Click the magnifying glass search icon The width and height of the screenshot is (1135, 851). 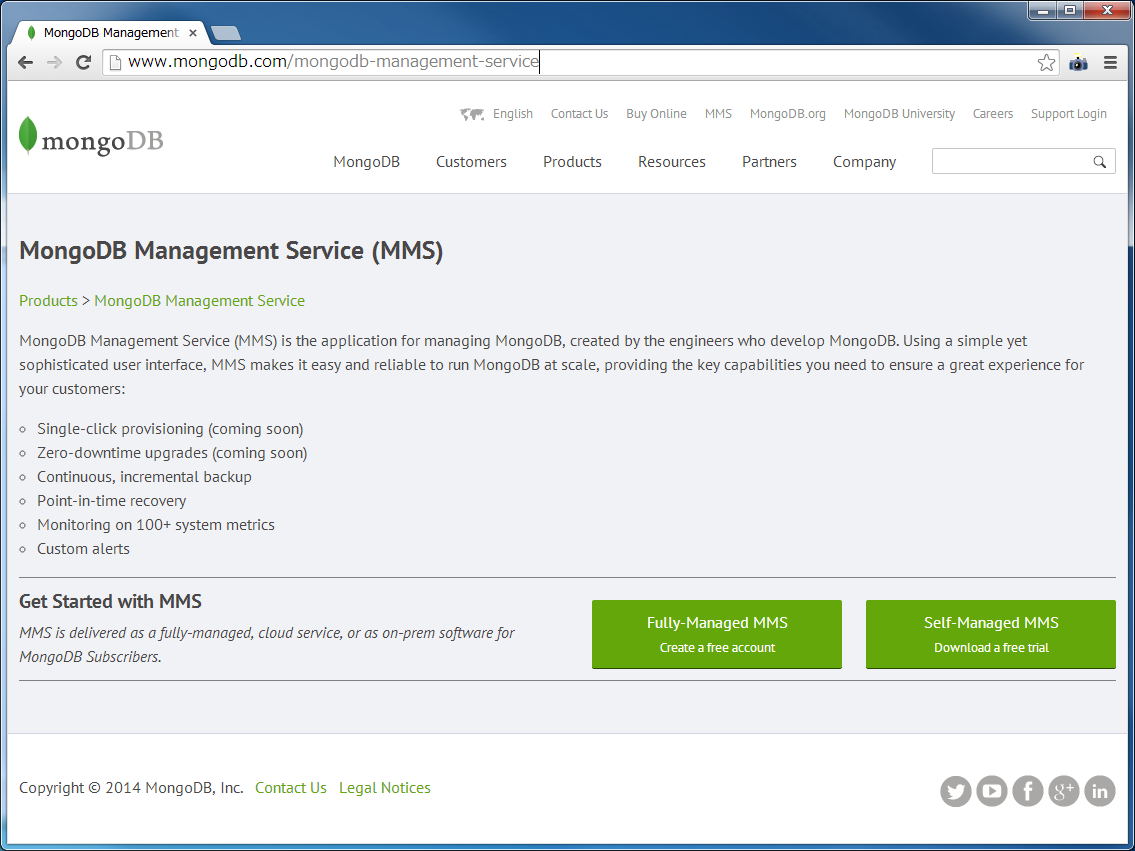[1100, 161]
